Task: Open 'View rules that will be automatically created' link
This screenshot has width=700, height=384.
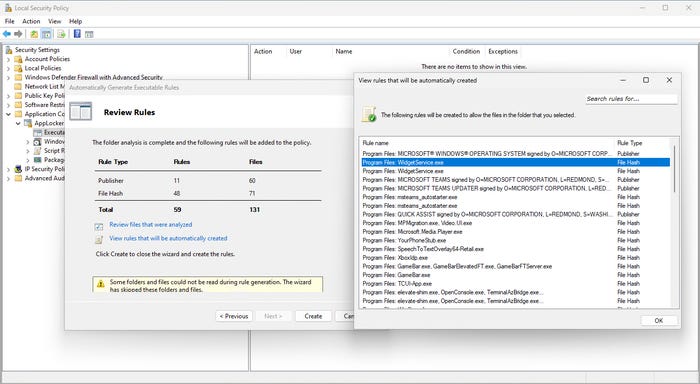Action: (x=168, y=238)
